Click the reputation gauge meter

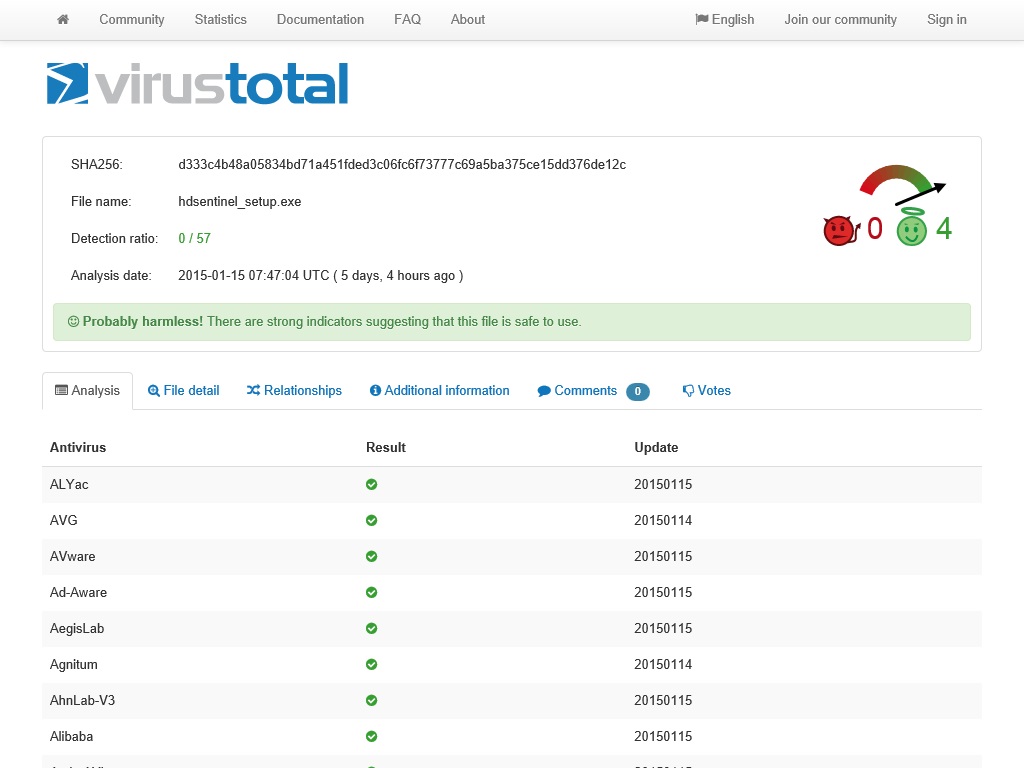click(x=903, y=184)
